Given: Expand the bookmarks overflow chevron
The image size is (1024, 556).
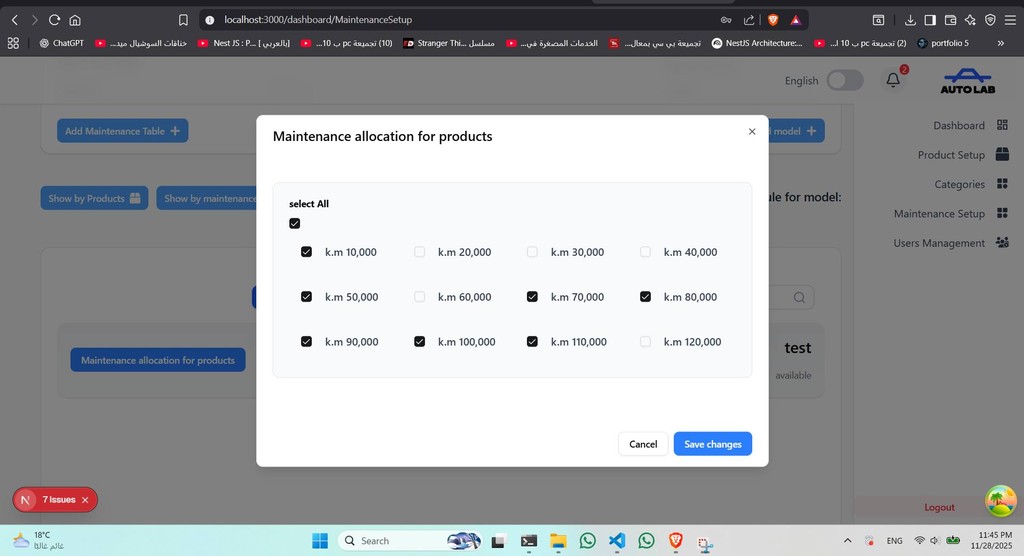Looking at the screenshot, I should pos(1001,43).
